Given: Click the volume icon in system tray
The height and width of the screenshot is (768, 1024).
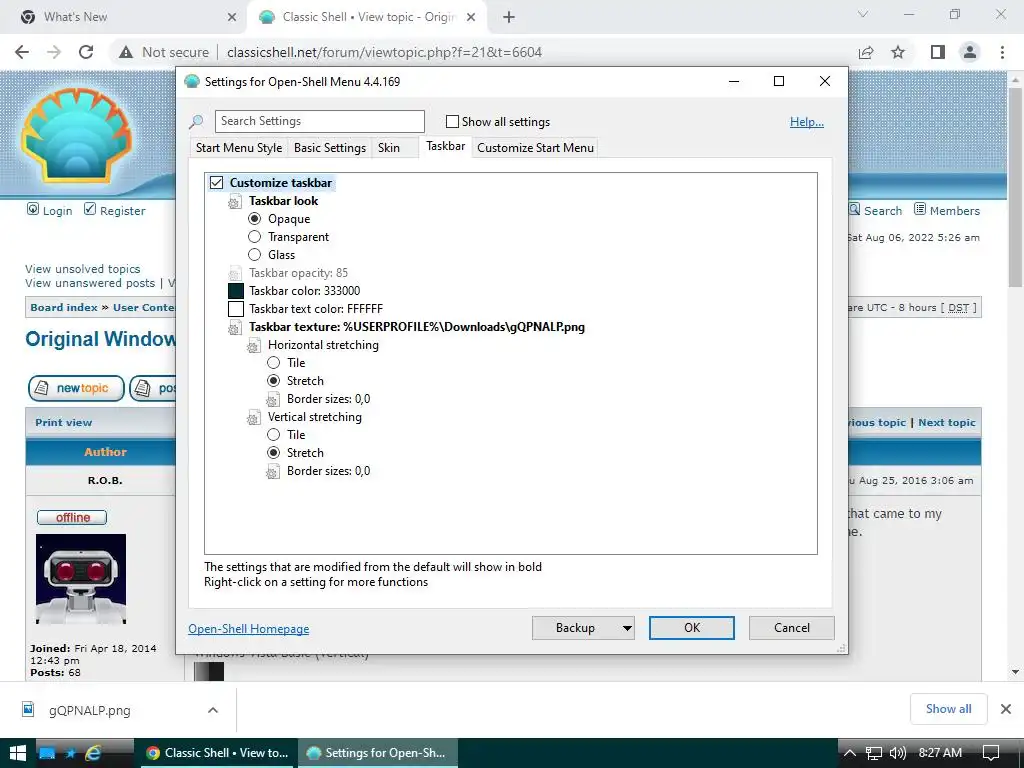Looking at the screenshot, I should click(x=898, y=753).
